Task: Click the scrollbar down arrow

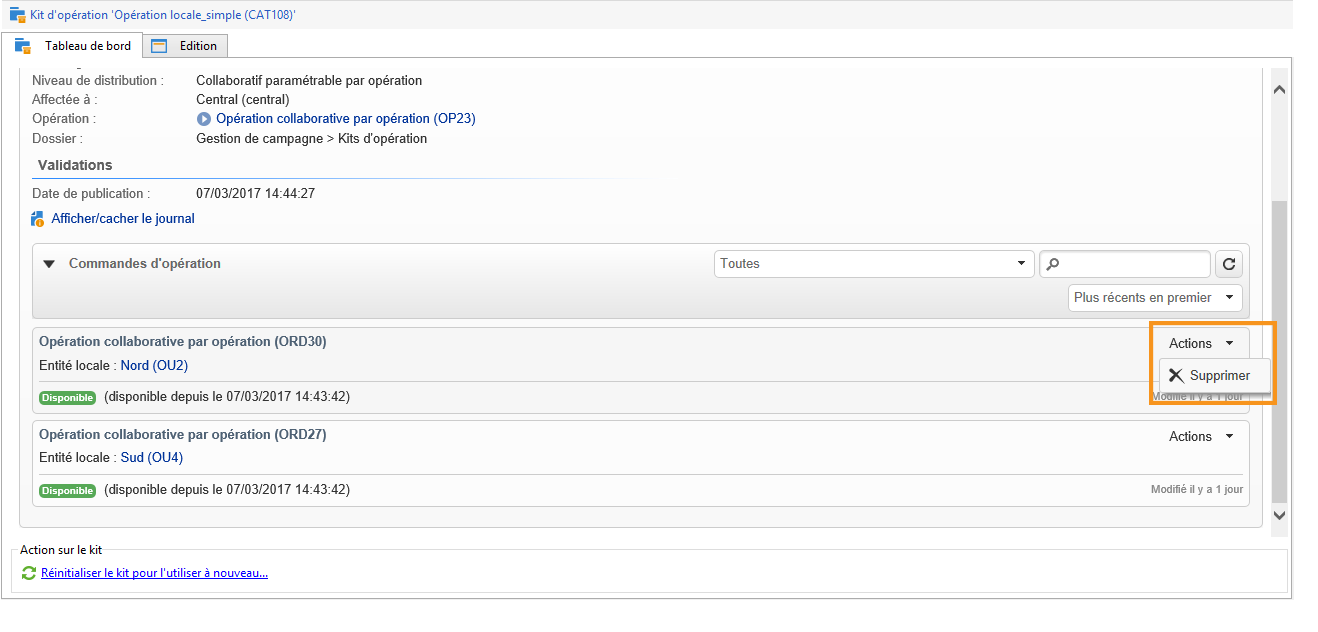Action: (1279, 515)
